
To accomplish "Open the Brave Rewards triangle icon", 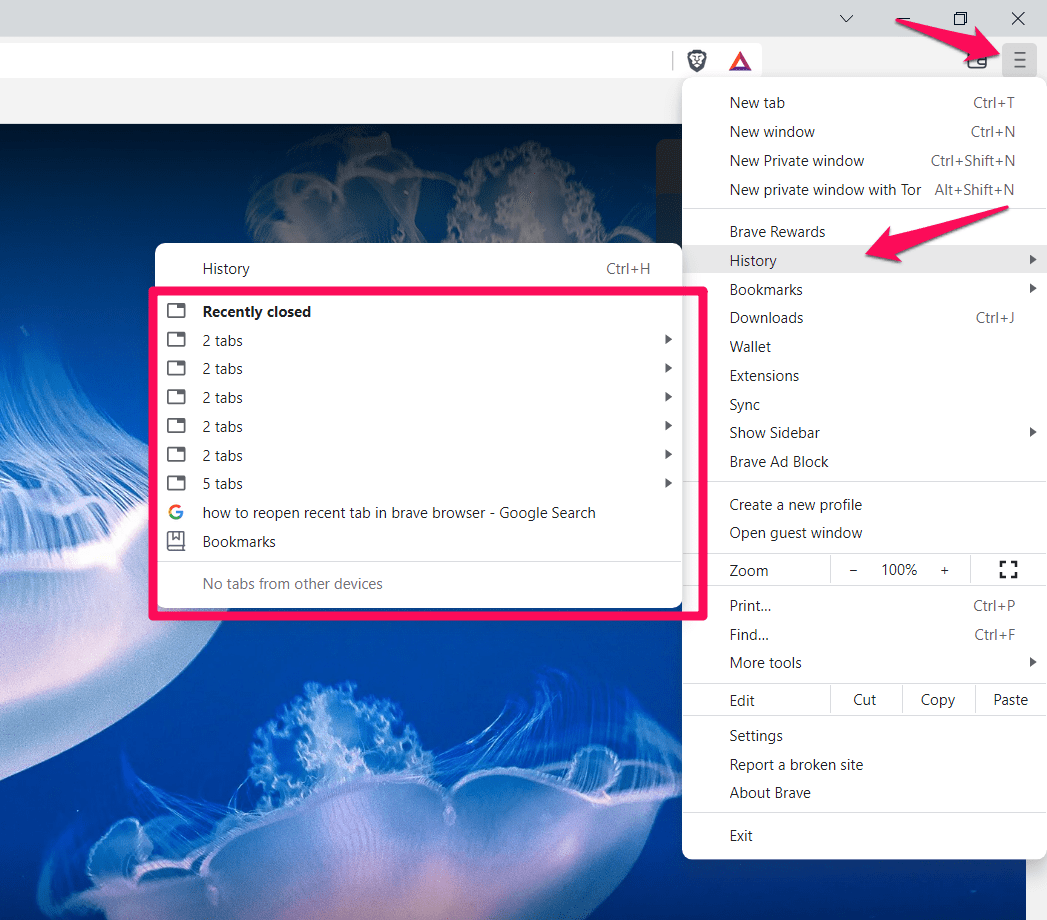I will [739, 61].
